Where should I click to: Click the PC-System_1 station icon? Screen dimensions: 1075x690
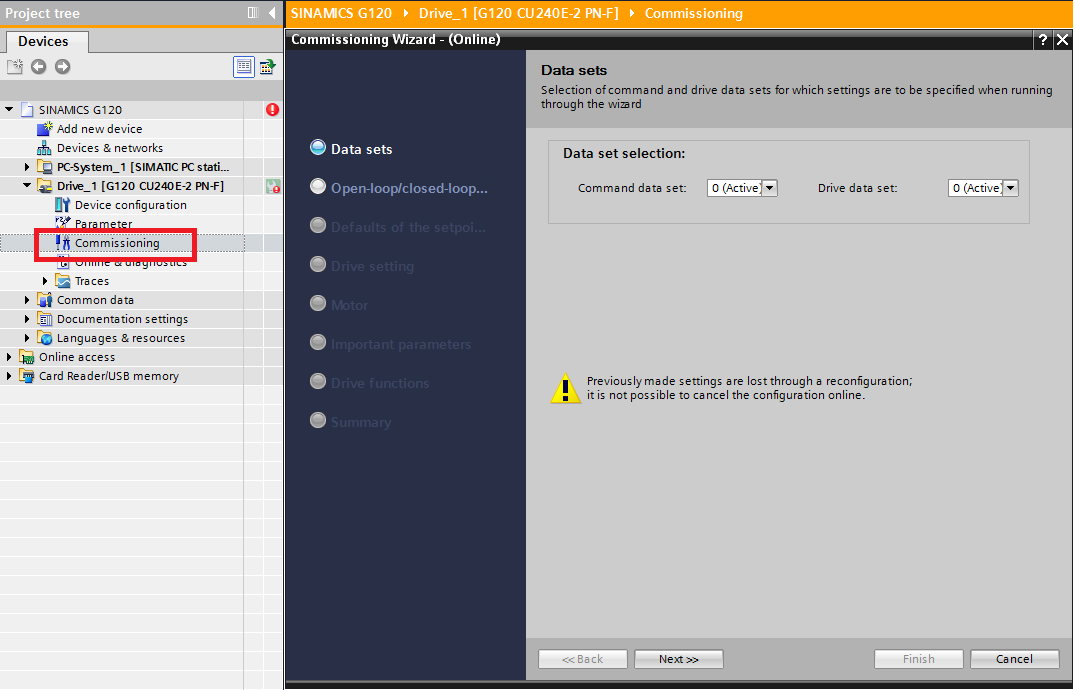(x=45, y=167)
